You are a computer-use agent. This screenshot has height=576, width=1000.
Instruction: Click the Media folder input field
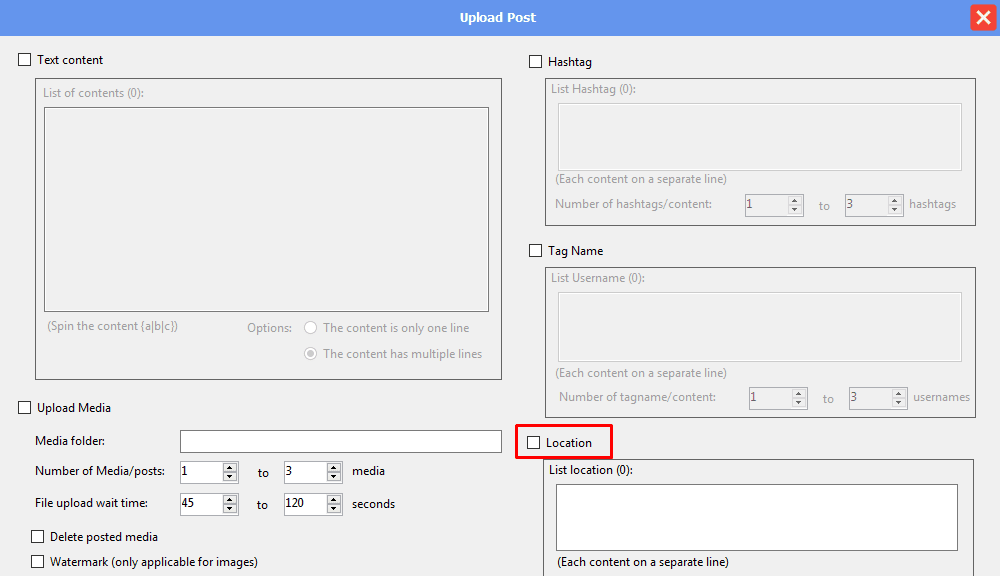coord(340,442)
